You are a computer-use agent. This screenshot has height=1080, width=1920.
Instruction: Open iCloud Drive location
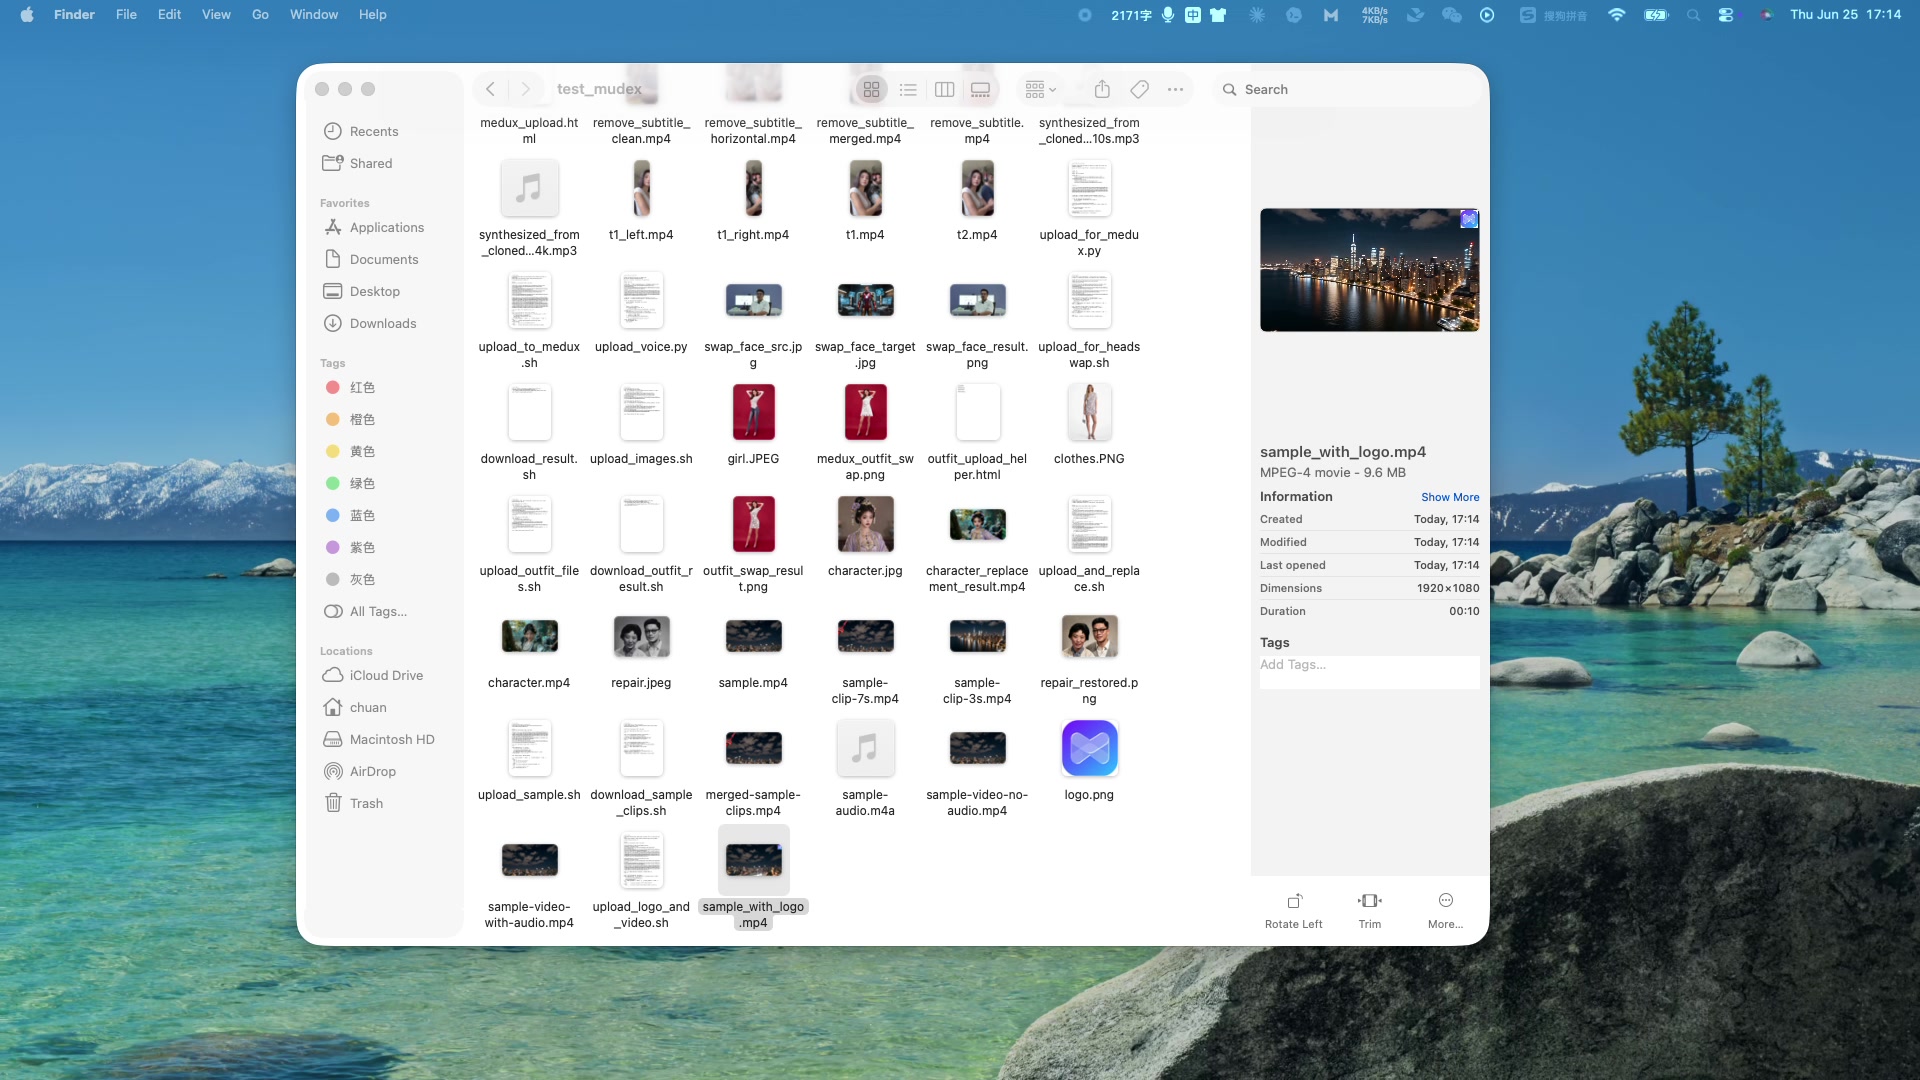(x=384, y=676)
